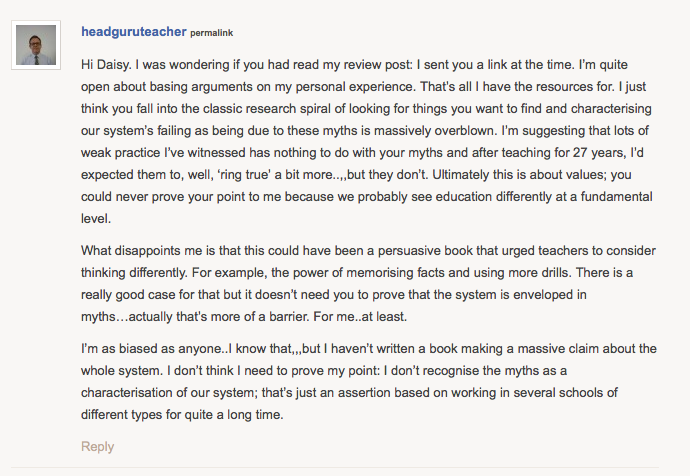The height and width of the screenshot is (476, 690).
Task: Click the quoted phrase 'ring true'
Action: [267, 175]
